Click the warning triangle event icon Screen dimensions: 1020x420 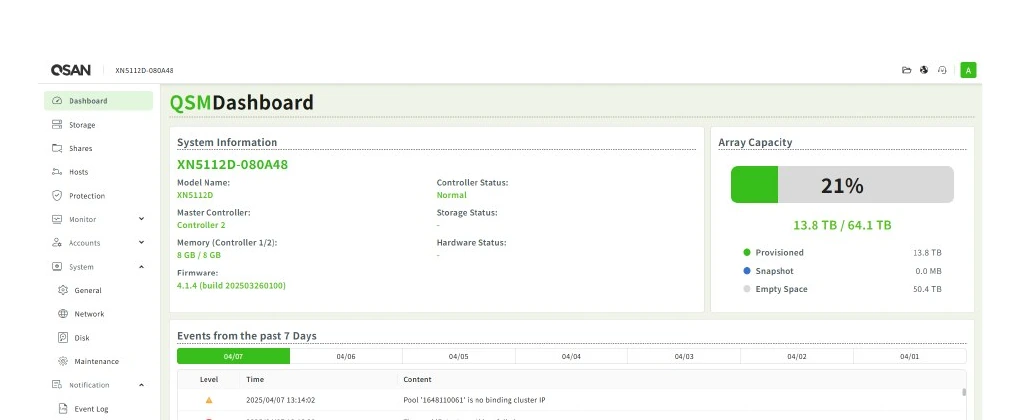(209, 400)
